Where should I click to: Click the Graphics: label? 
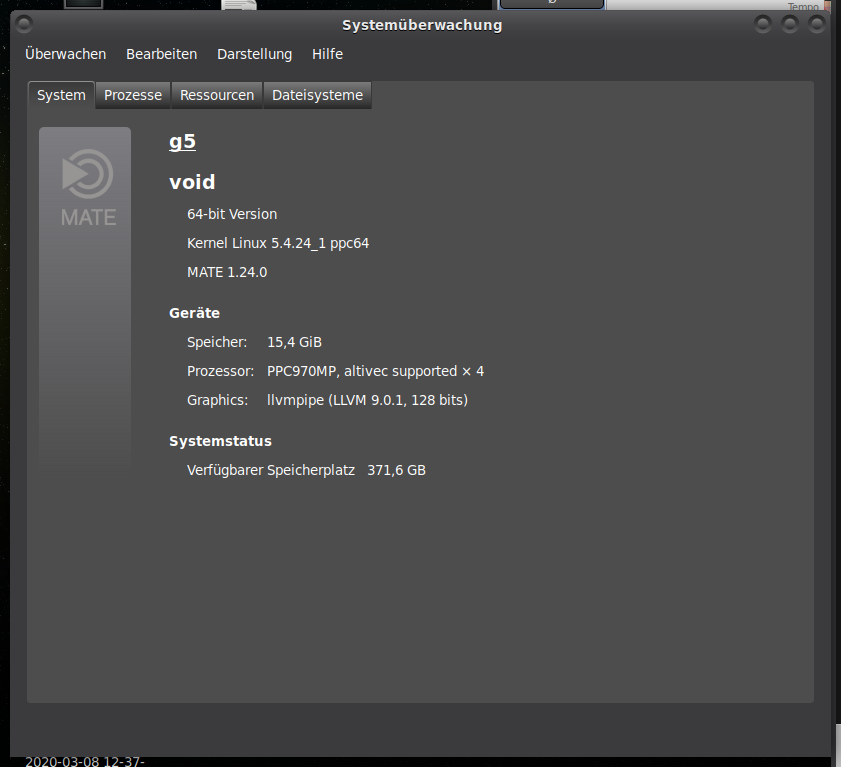pos(217,400)
